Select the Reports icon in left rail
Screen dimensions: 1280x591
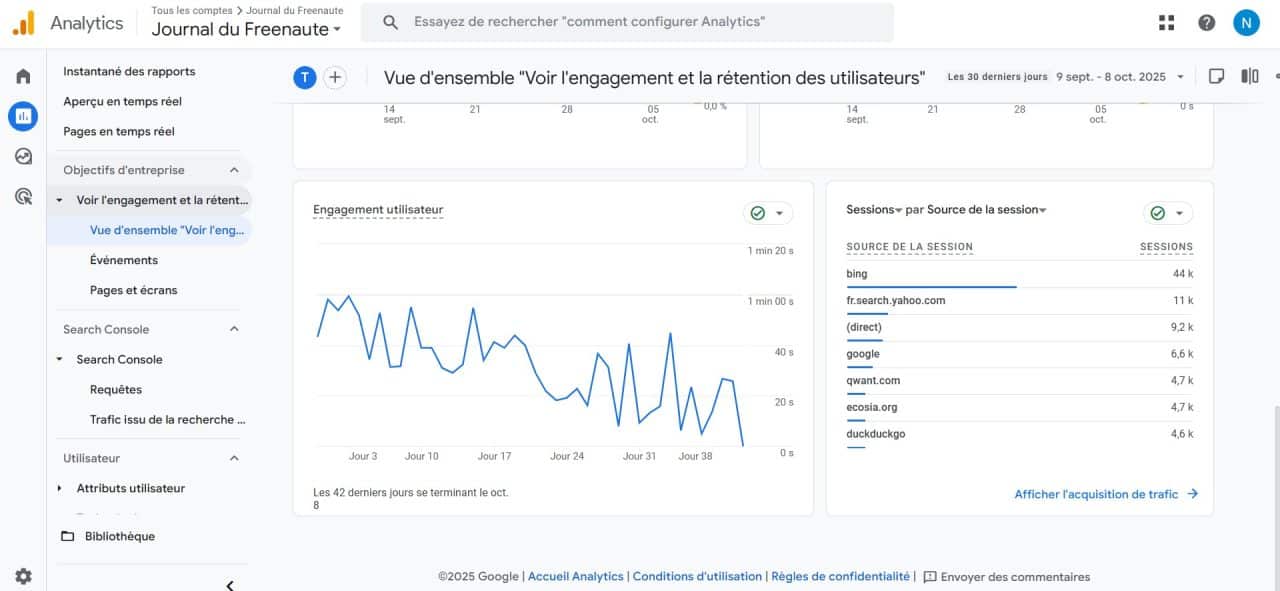click(x=23, y=116)
